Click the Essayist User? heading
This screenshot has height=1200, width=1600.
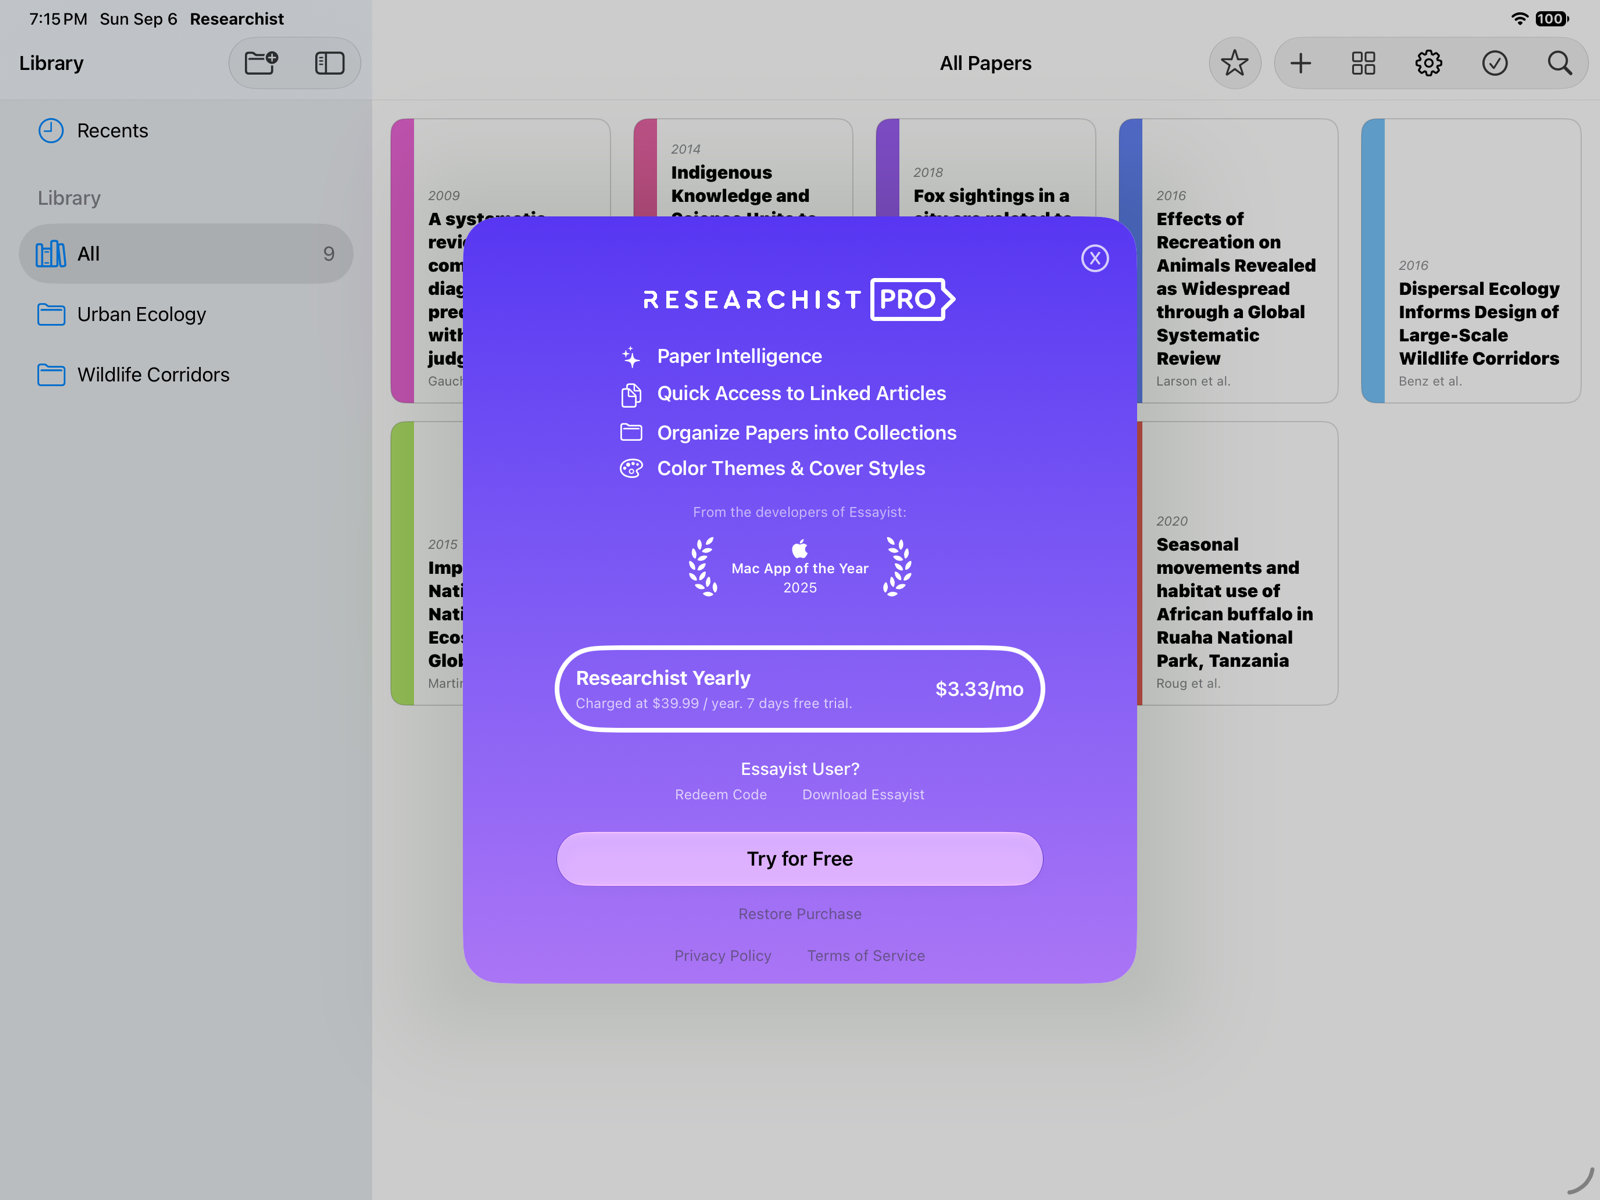800,769
